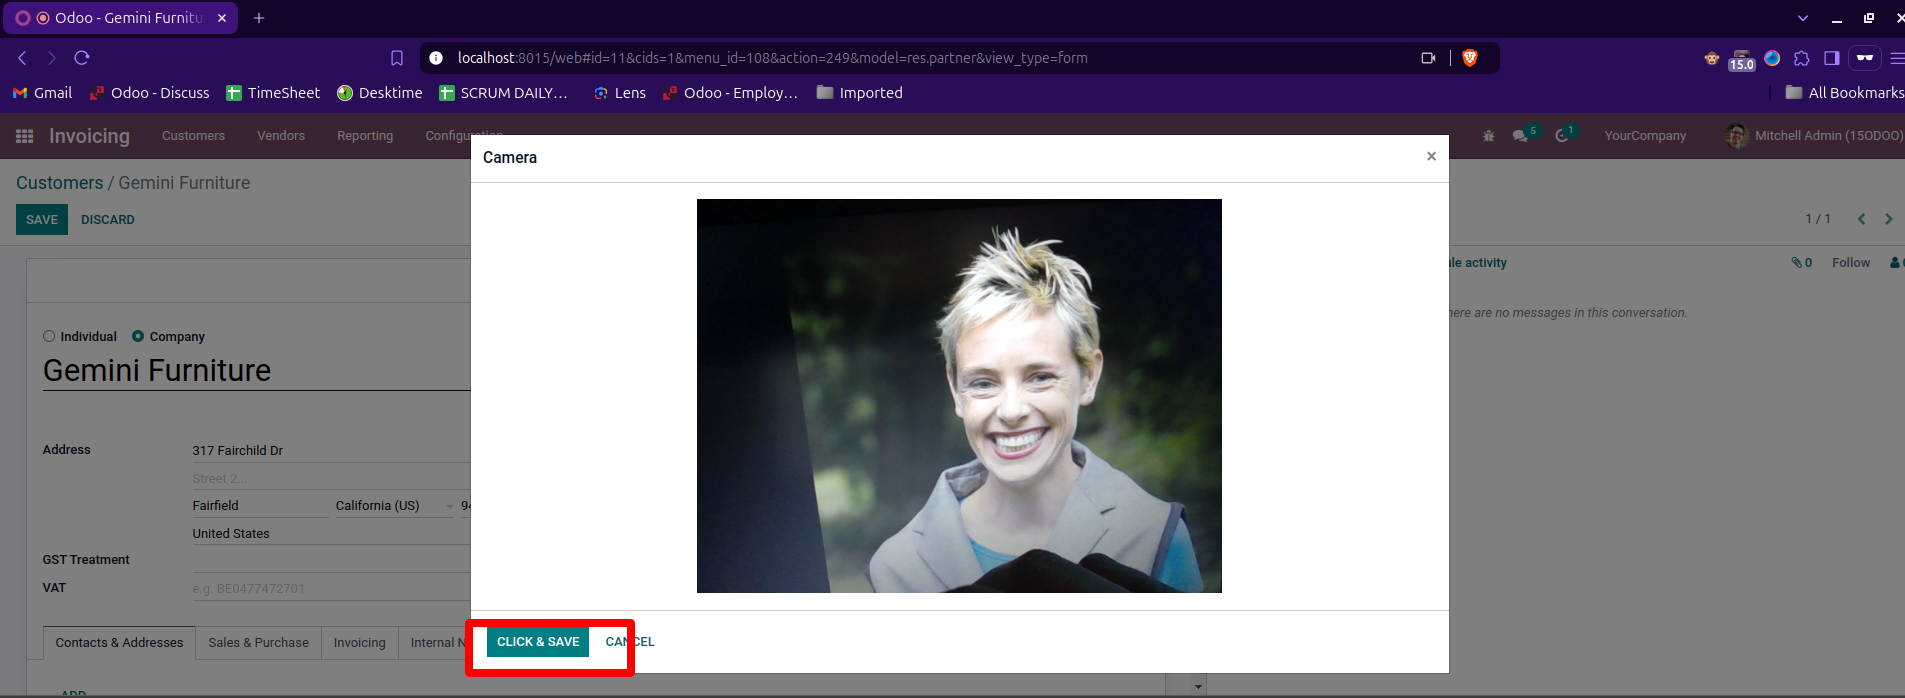Switch to the Invoicing form tab

(x=359, y=643)
